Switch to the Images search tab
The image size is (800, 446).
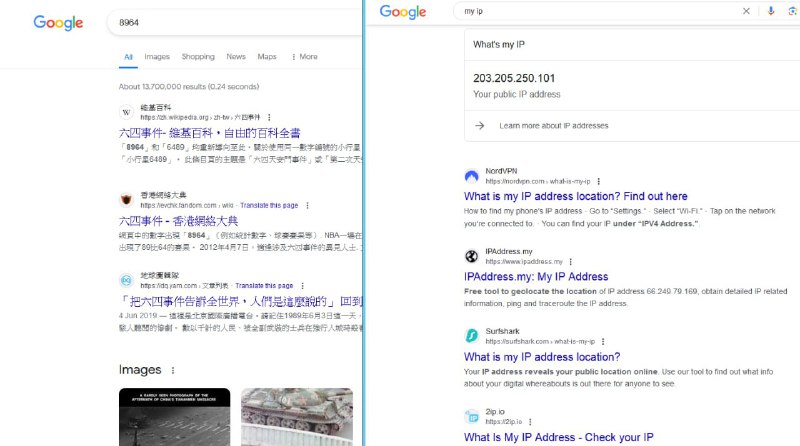tap(157, 57)
